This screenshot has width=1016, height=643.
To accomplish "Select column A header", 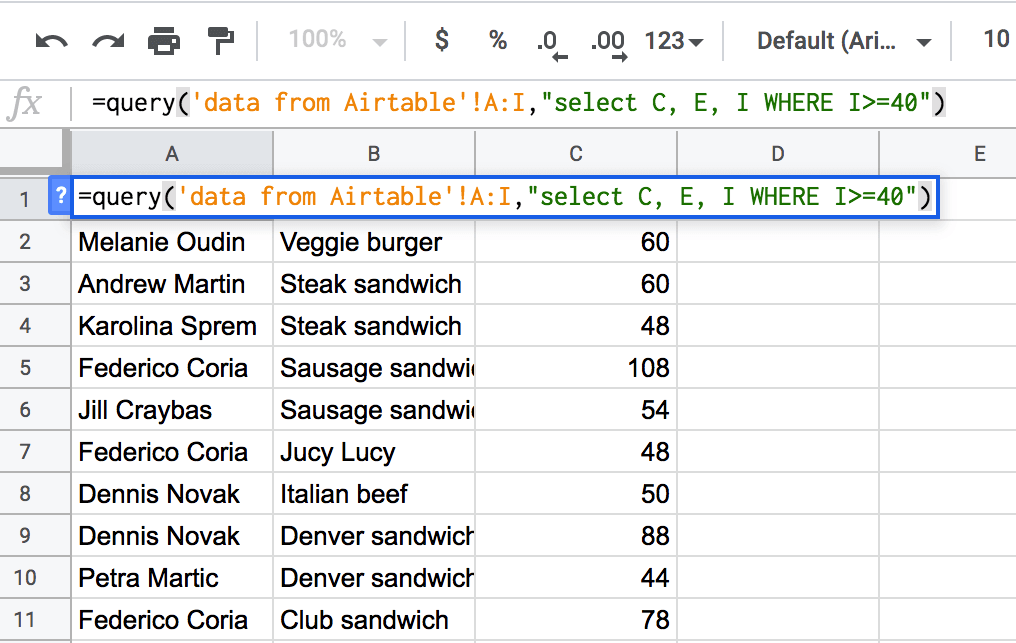I will pyautogui.click(x=171, y=153).
